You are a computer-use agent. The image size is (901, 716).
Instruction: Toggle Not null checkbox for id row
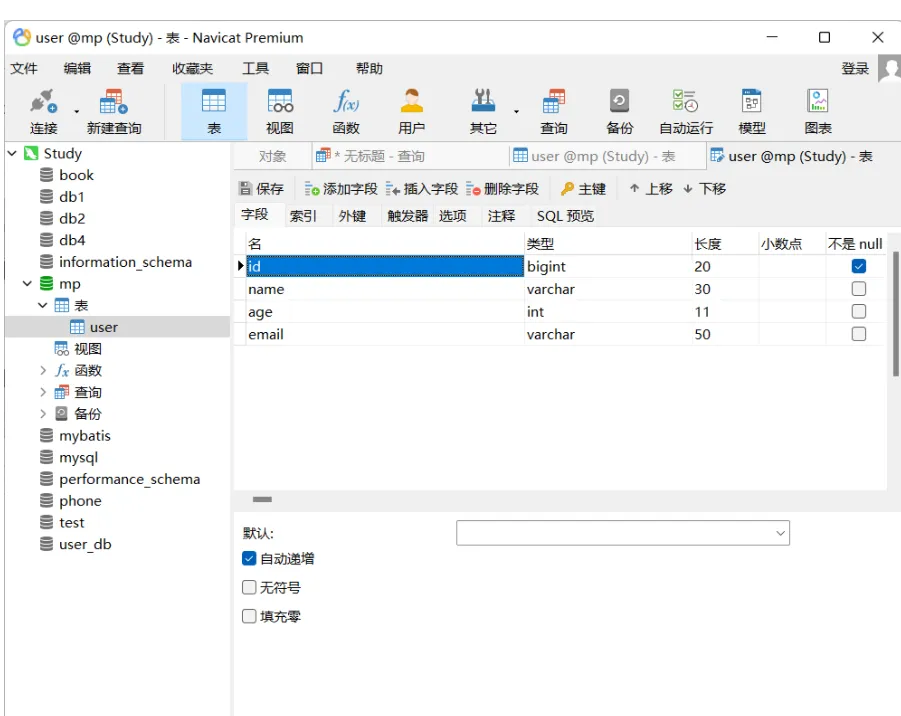pyautogui.click(x=858, y=266)
